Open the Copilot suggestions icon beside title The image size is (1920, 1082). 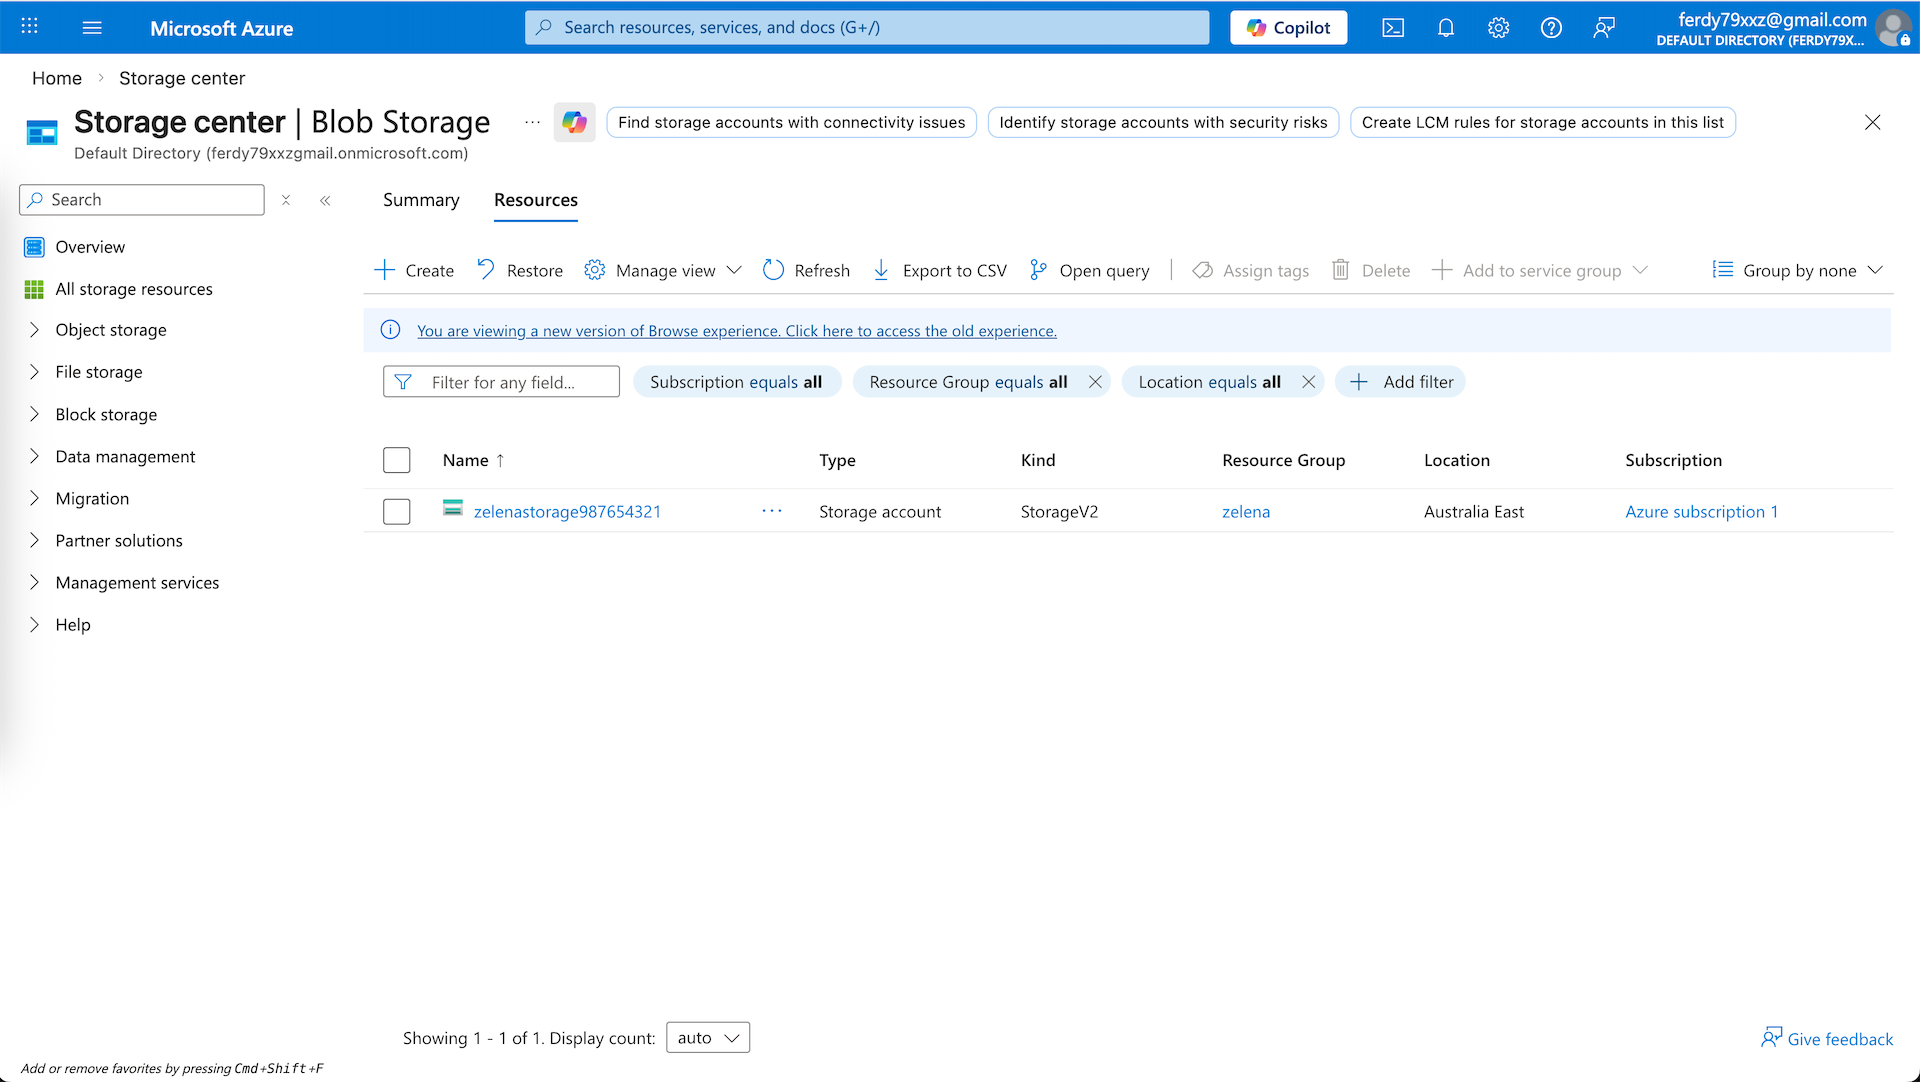pos(574,122)
